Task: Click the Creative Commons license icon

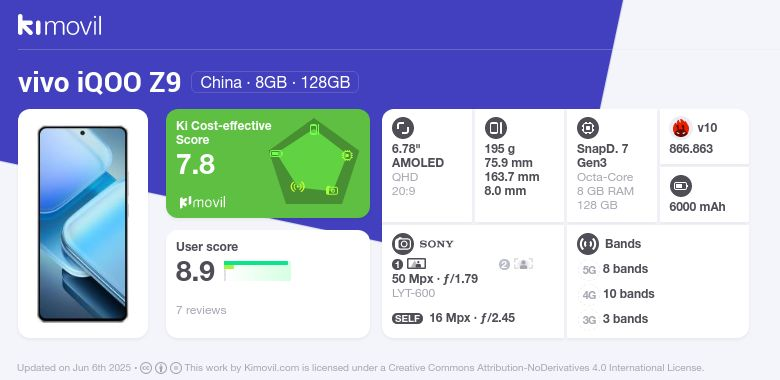Action: pyautogui.click(x=146, y=368)
